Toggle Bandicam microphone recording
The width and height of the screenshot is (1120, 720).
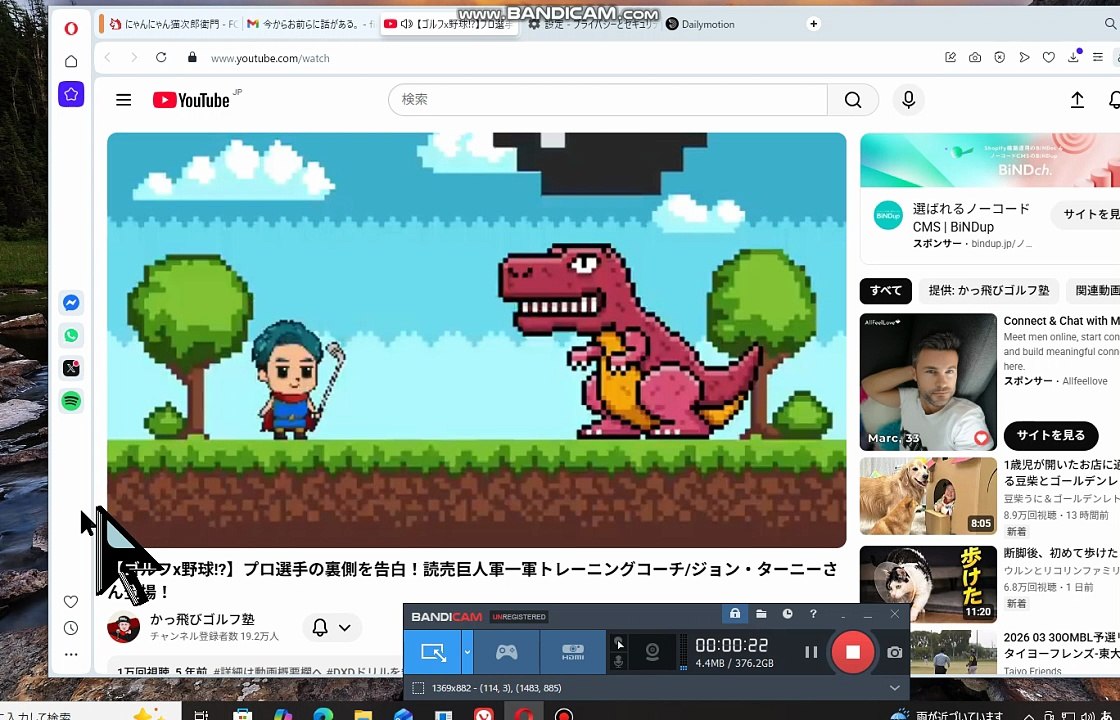(619, 661)
